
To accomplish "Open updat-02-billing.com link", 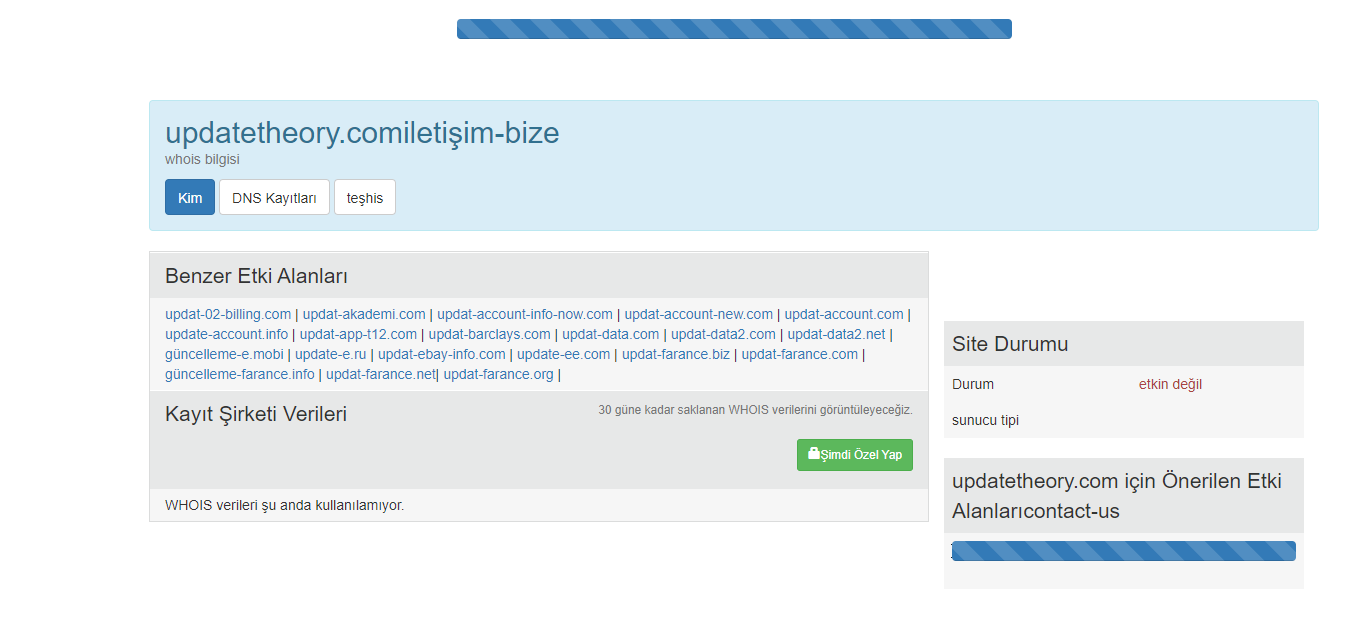I will (228, 314).
